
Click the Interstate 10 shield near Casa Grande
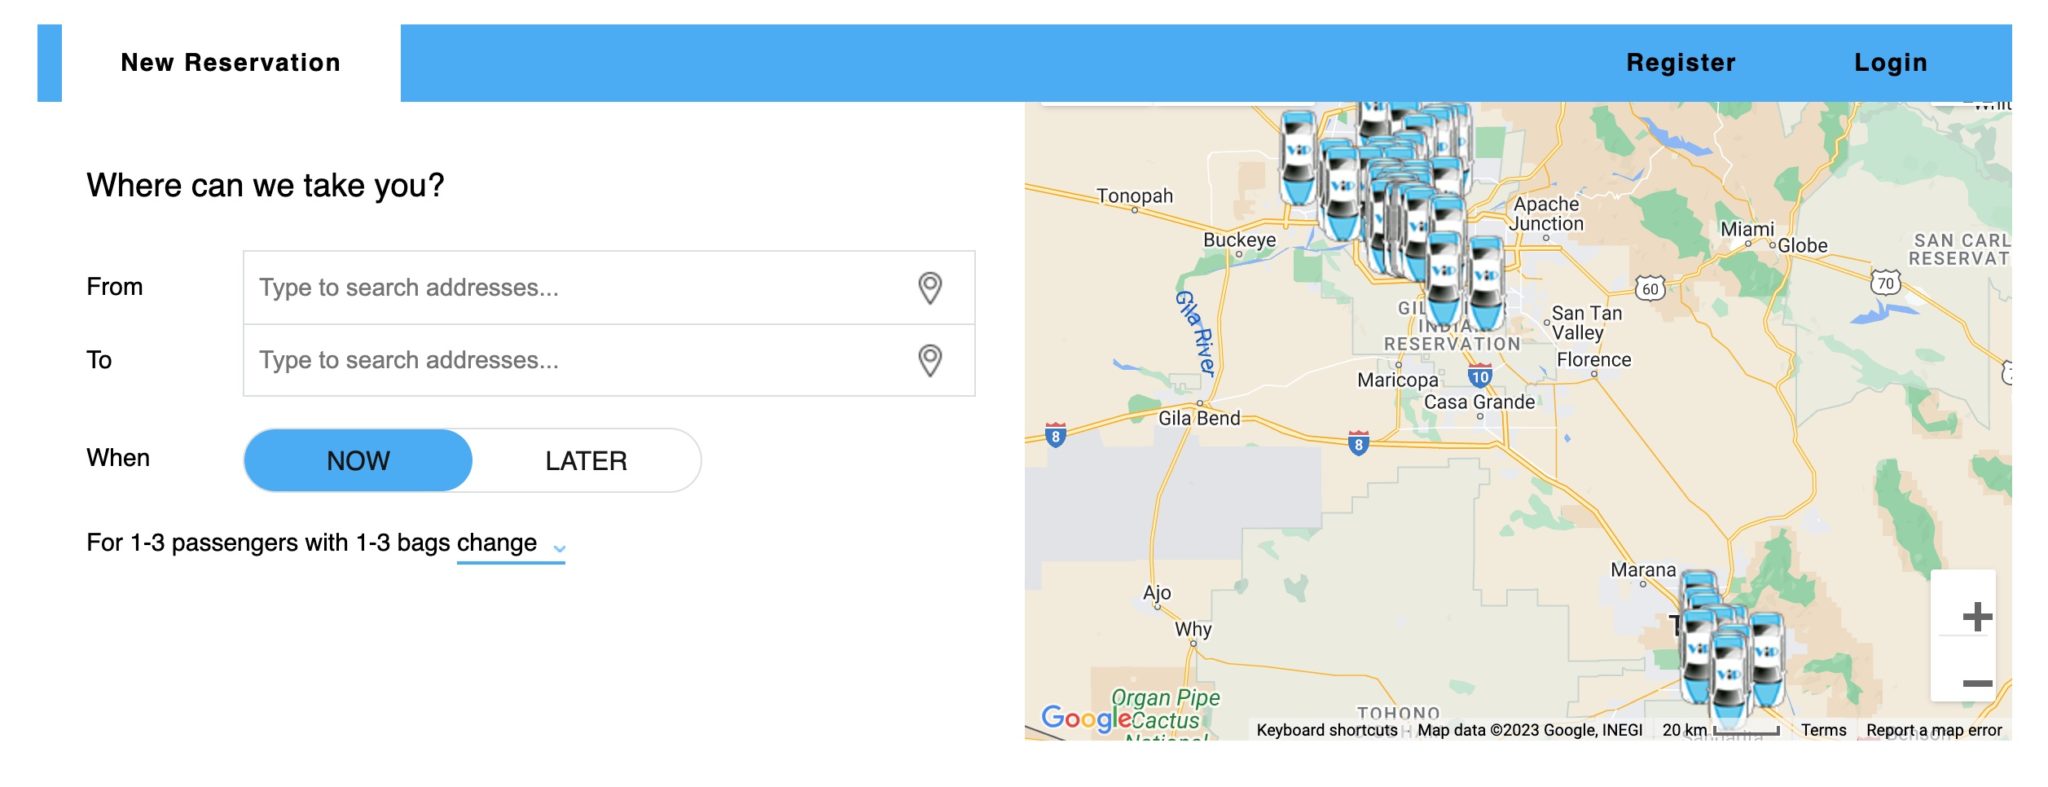tap(1480, 376)
